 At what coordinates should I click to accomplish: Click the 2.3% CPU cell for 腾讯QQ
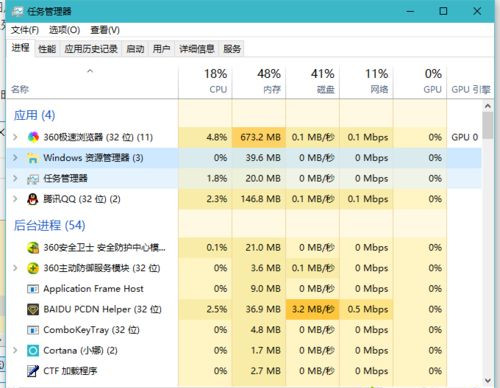click(205, 199)
